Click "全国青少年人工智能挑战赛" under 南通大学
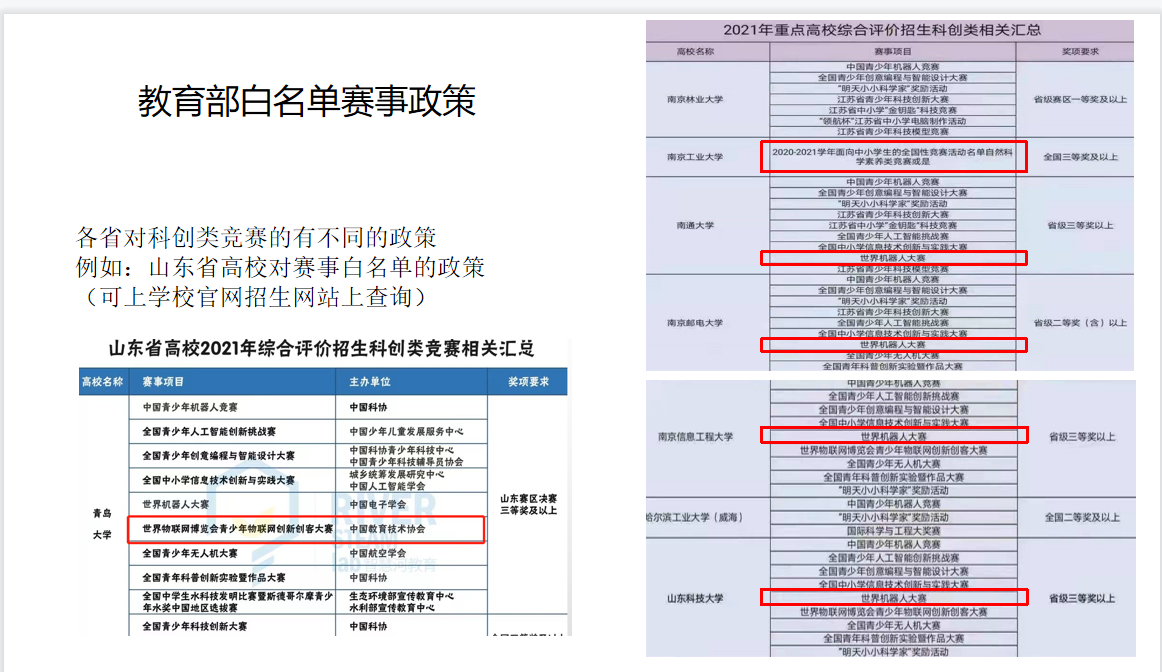The image size is (1162, 672). (x=892, y=236)
